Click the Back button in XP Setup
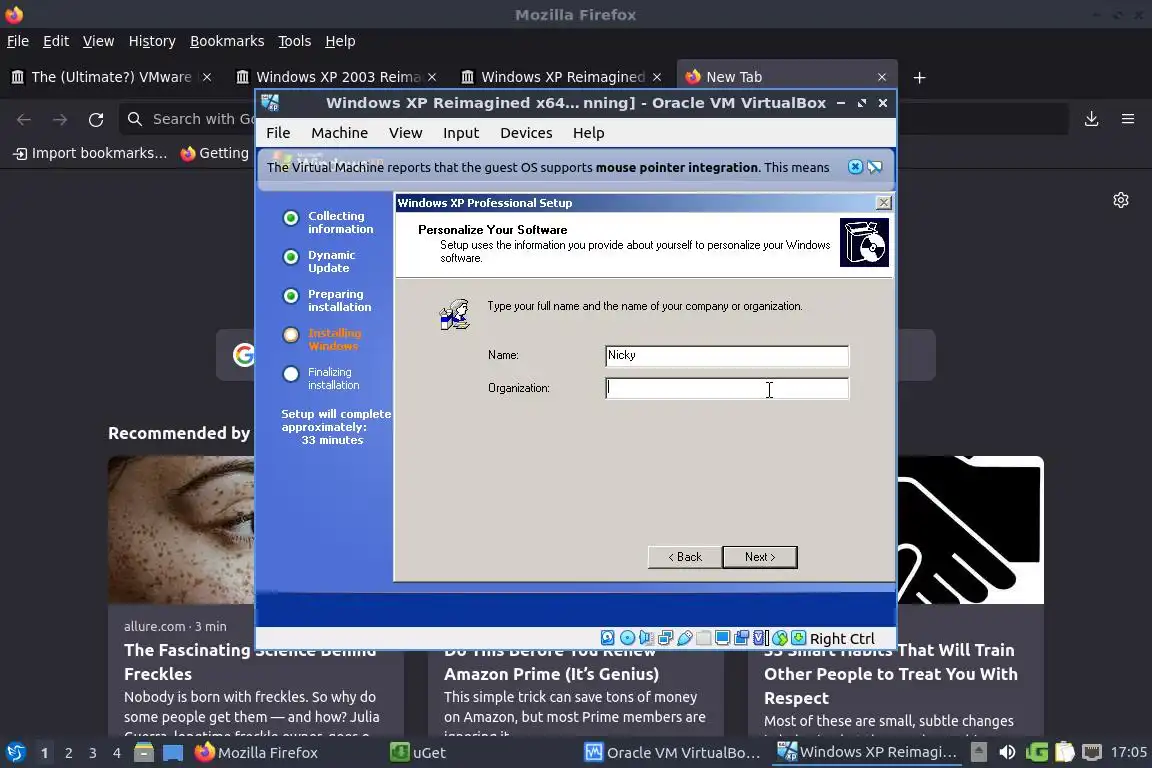Viewport: 1152px width, 768px height. (685, 557)
